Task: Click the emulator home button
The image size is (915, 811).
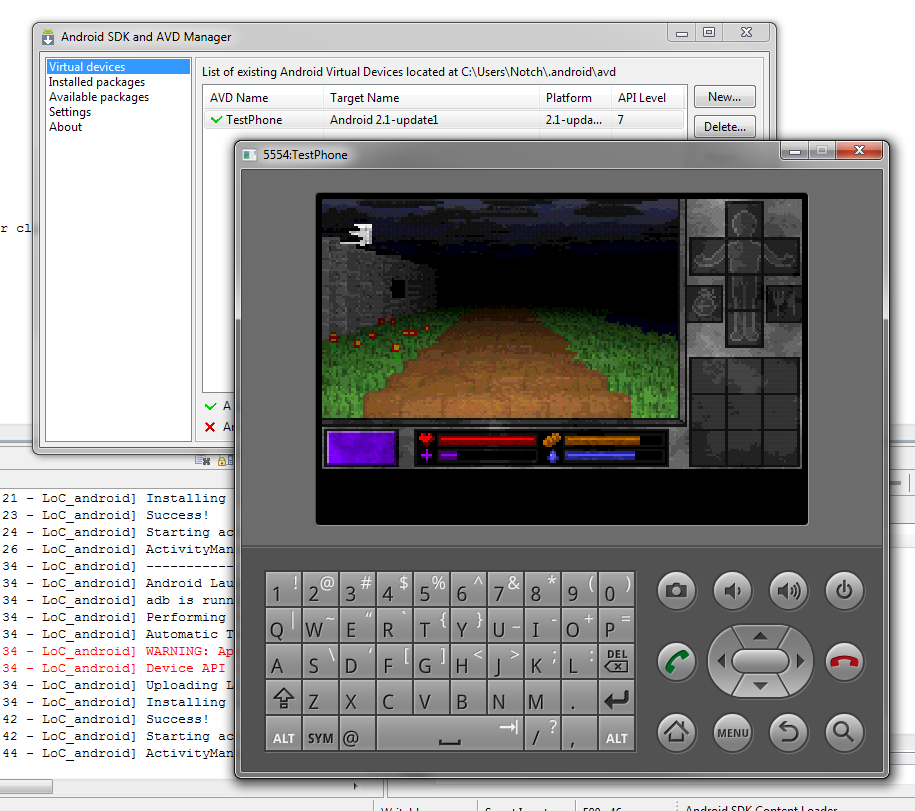Action: (676, 732)
